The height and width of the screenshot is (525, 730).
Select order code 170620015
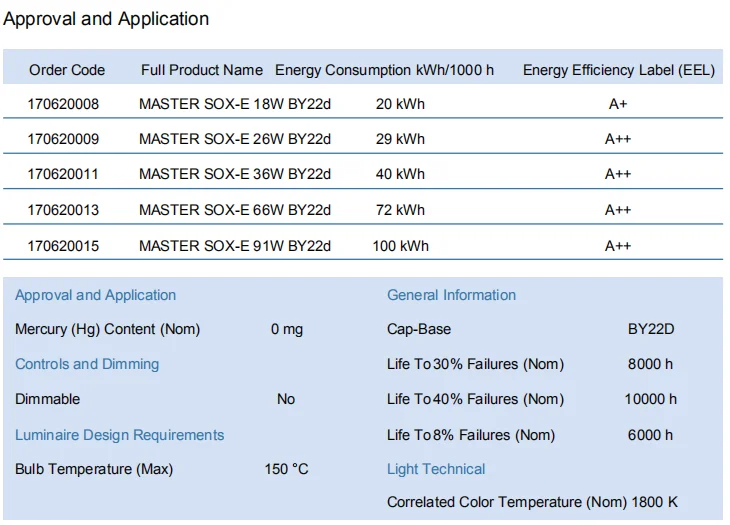(x=63, y=246)
